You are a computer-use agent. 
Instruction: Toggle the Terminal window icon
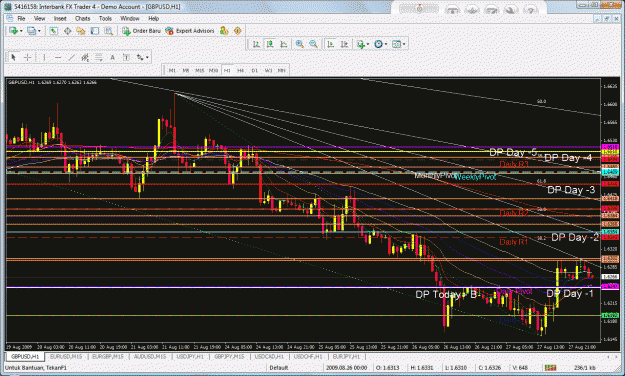[94, 31]
